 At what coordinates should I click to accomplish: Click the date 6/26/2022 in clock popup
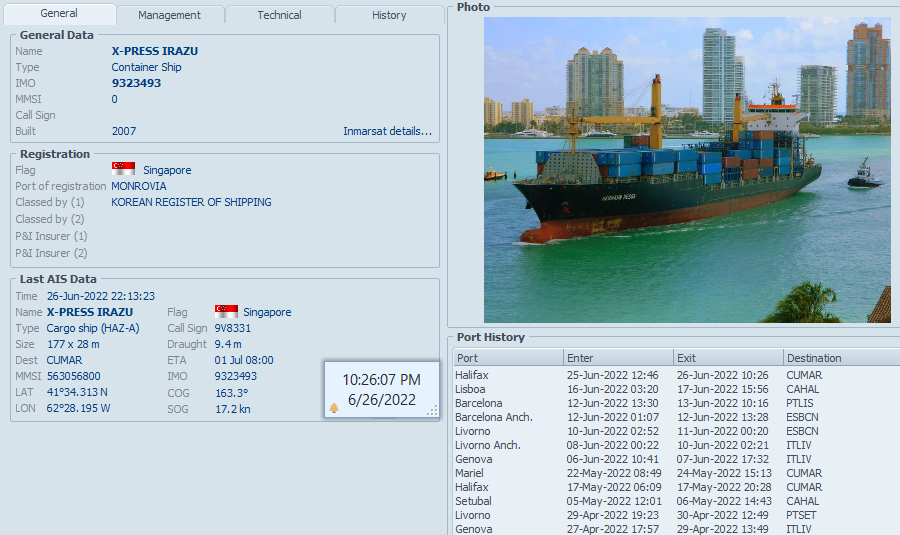pyautogui.click(x=382, y=400)
